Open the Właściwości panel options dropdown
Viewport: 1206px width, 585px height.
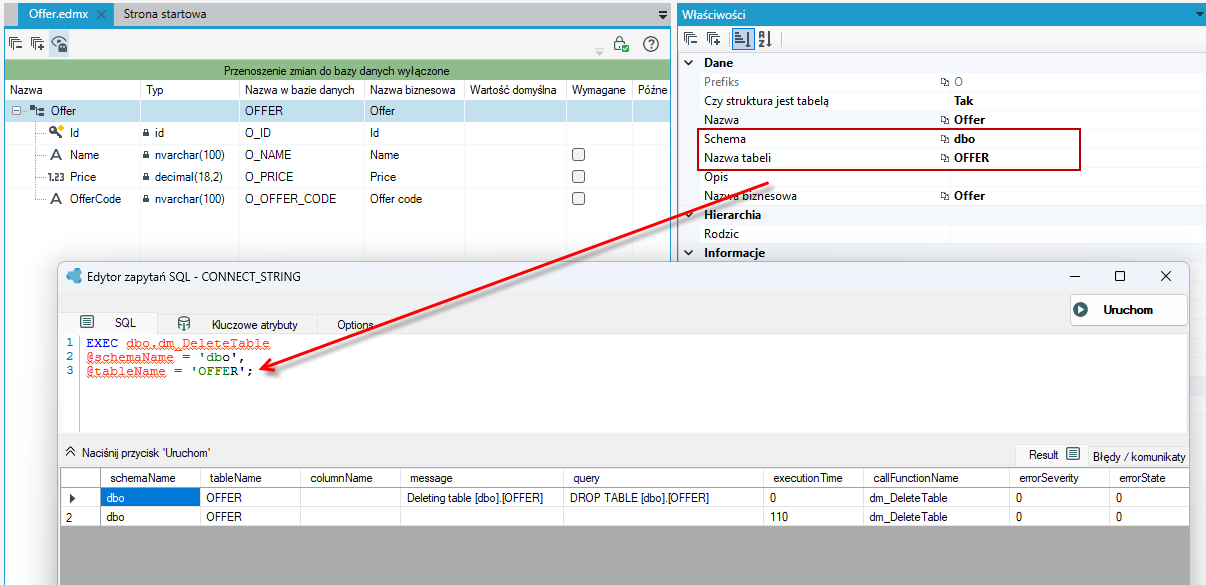[1199, 15]
